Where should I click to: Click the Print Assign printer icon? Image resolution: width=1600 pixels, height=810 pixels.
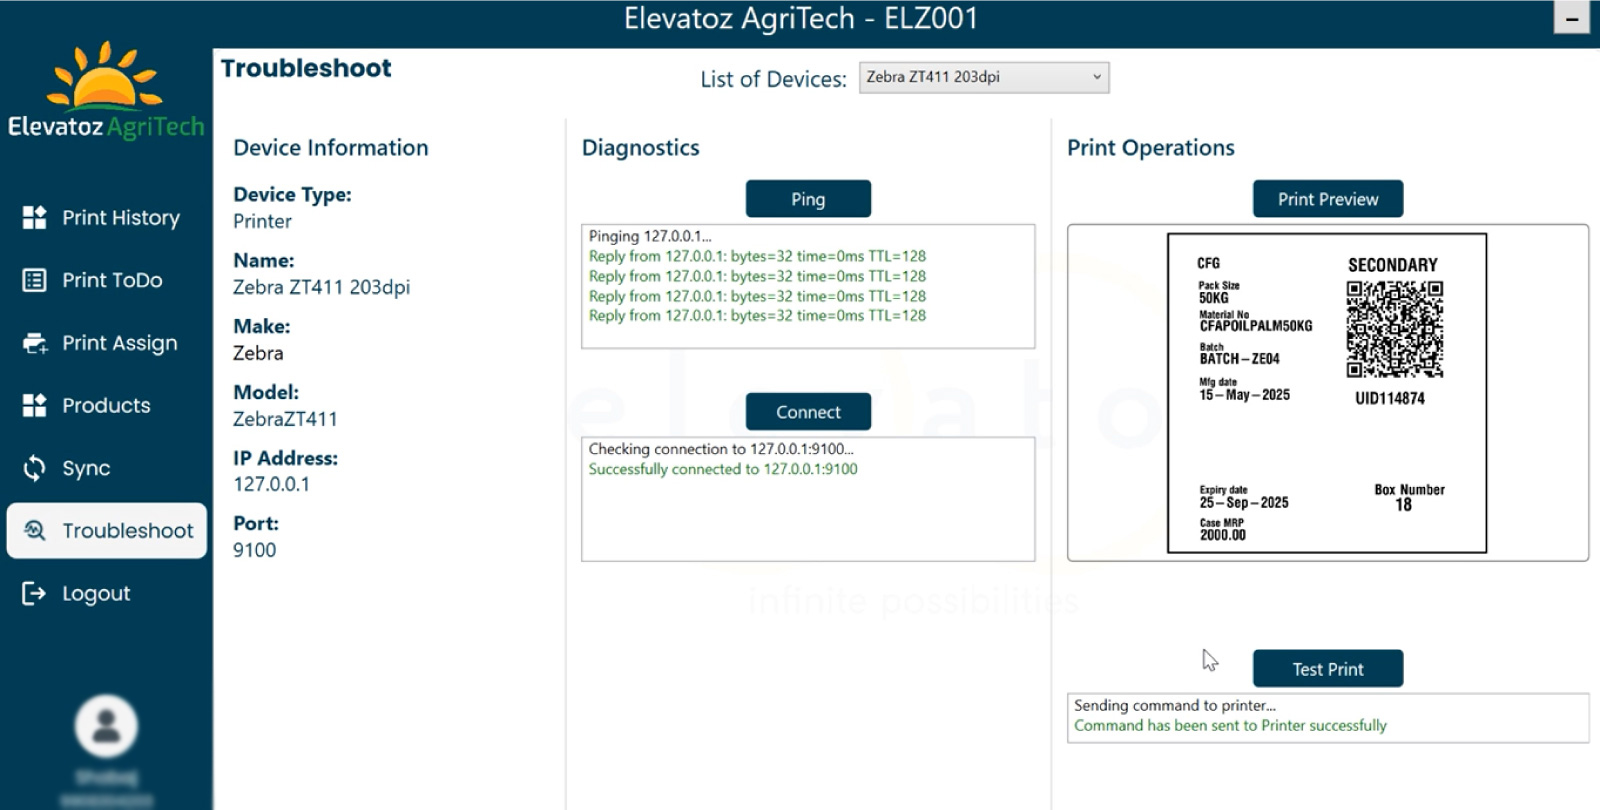[34, 344]
